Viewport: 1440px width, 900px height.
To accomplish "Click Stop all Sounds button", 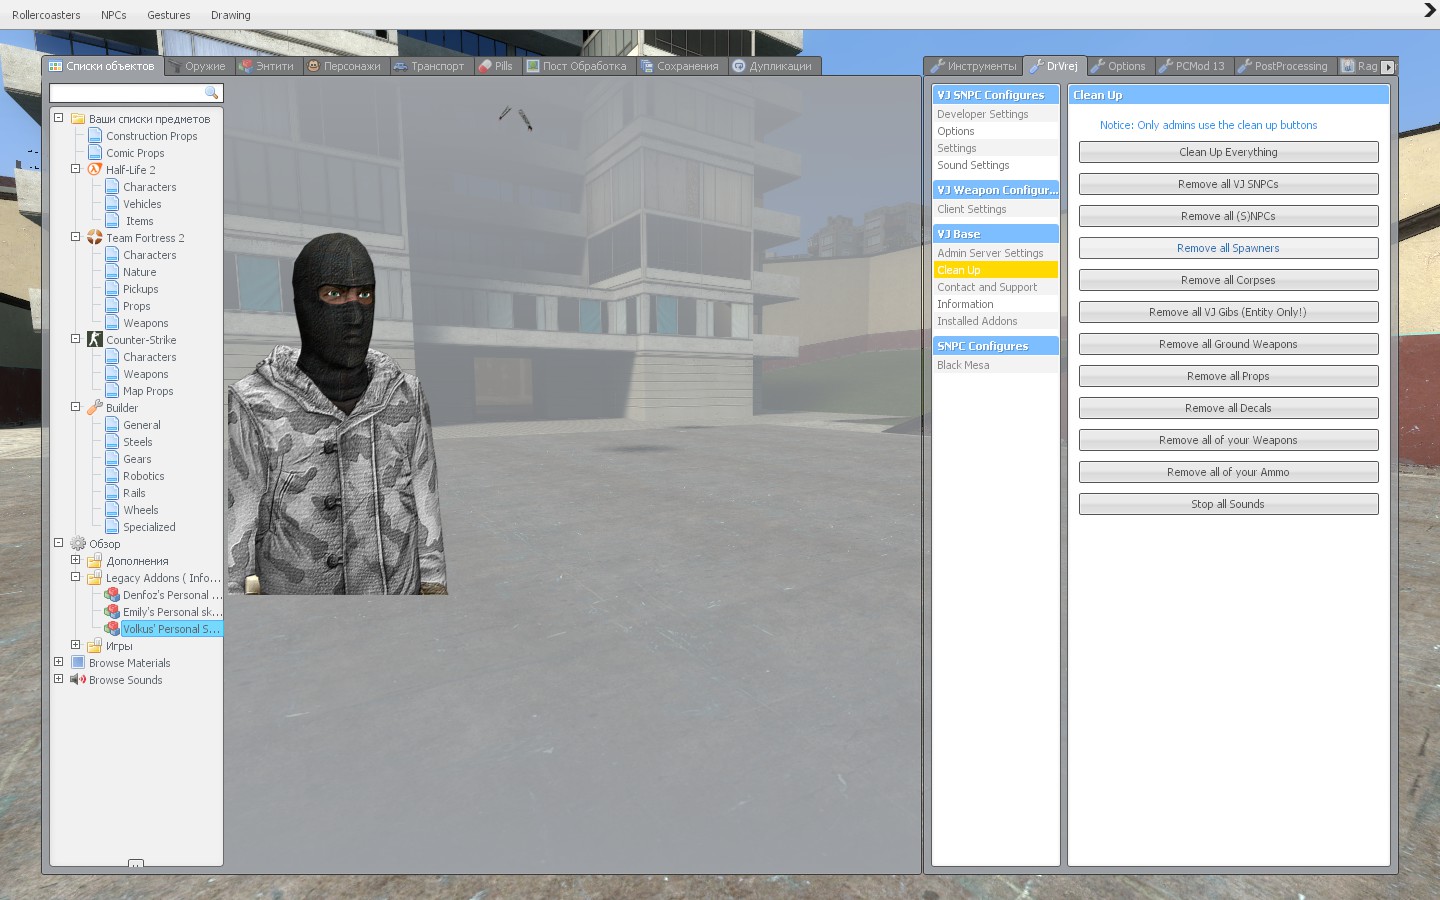I will 1228,504.
